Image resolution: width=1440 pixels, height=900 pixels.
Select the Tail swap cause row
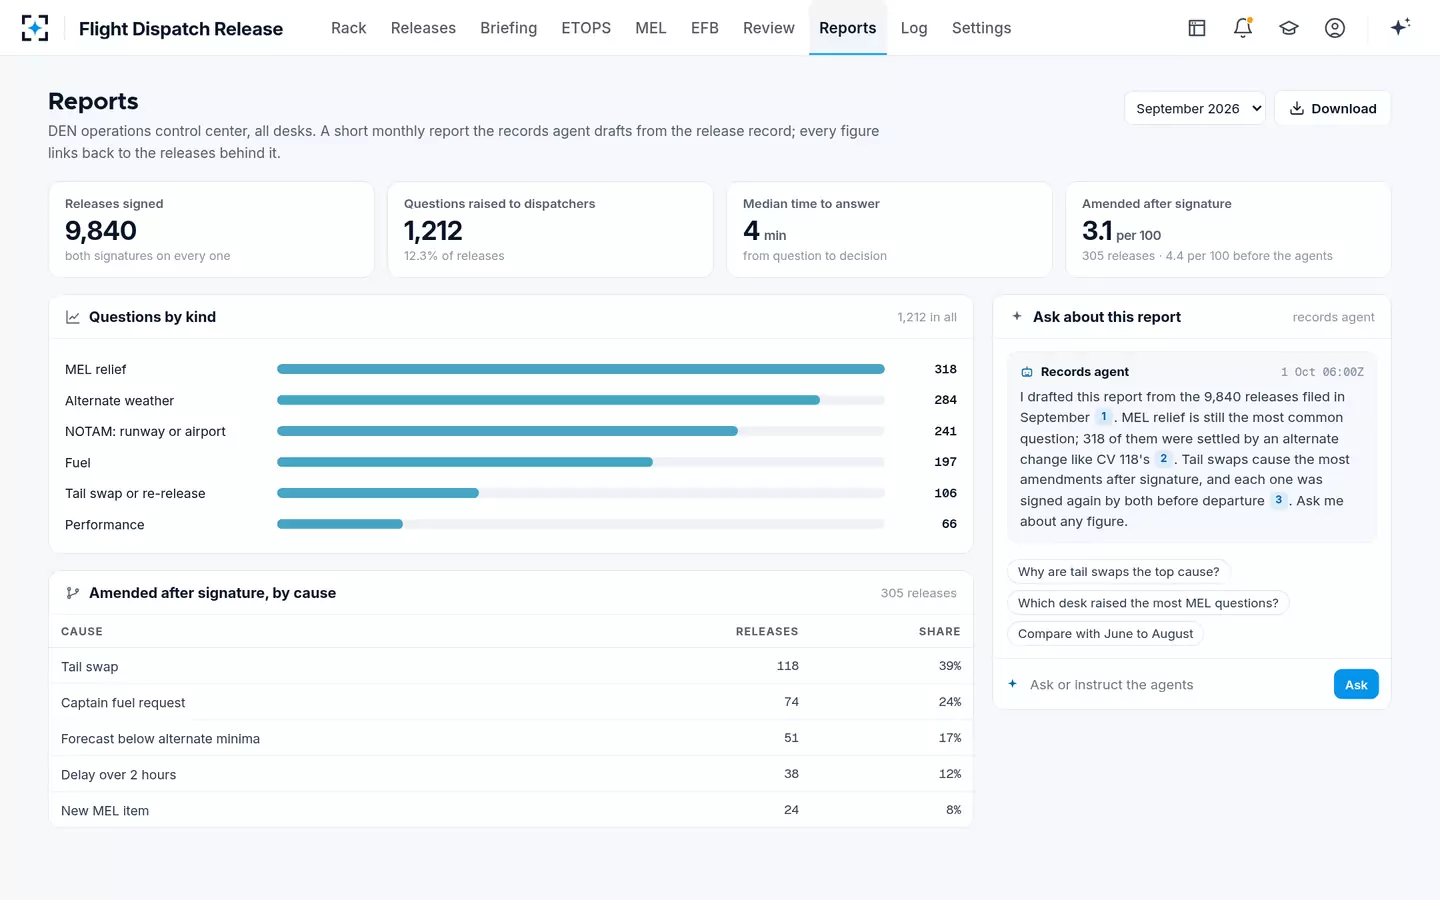[511, 666]
